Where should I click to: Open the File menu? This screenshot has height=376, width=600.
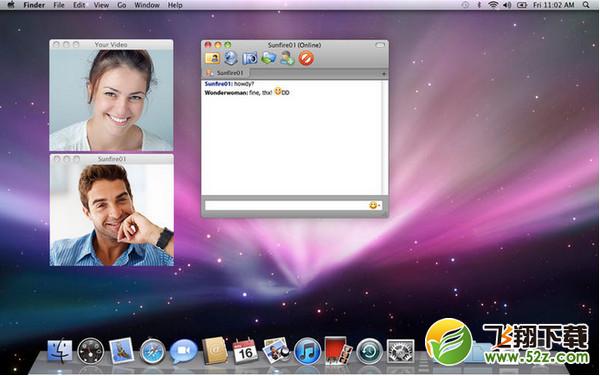tap(59, 5)
